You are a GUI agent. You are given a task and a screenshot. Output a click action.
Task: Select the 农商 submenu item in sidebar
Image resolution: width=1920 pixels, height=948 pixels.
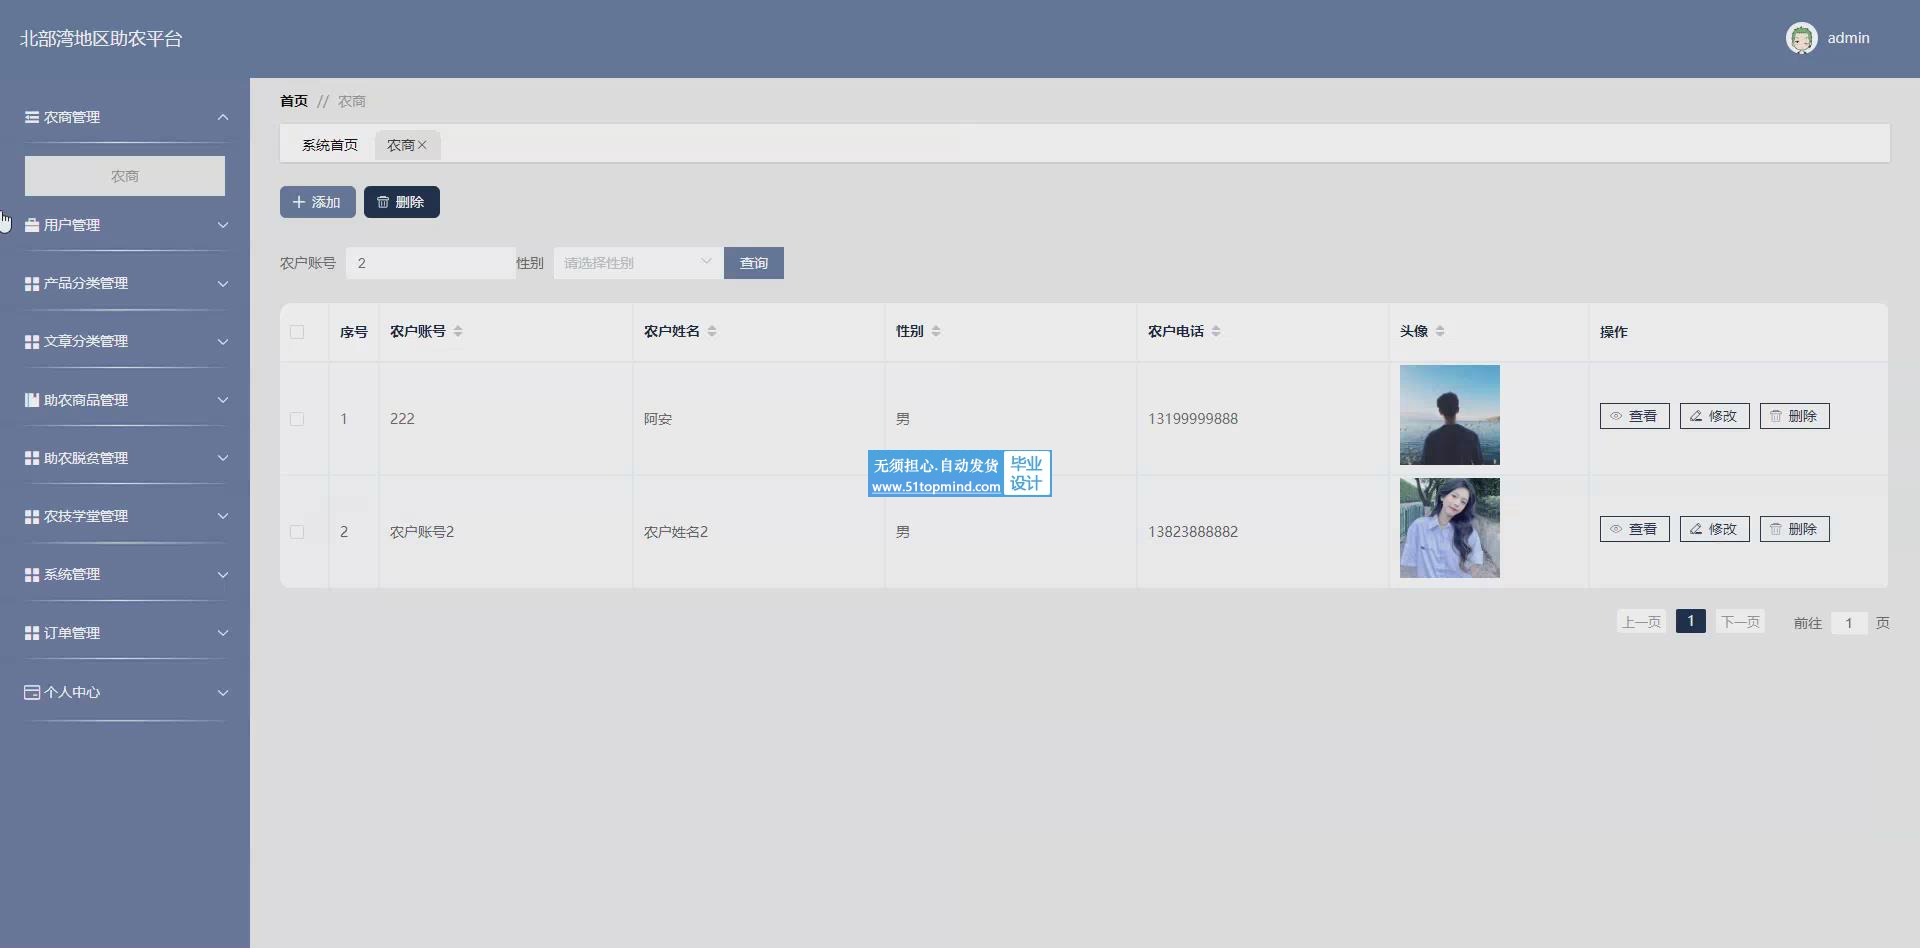125,176
